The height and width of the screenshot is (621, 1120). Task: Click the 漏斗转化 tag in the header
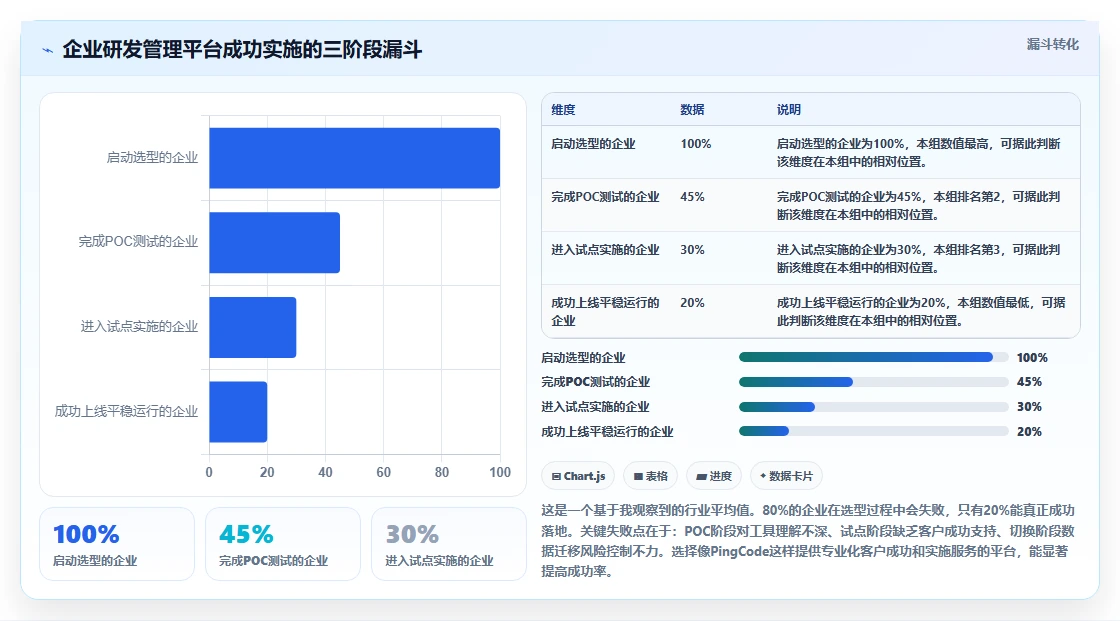pyautogui.click(x=1052, y=44)
